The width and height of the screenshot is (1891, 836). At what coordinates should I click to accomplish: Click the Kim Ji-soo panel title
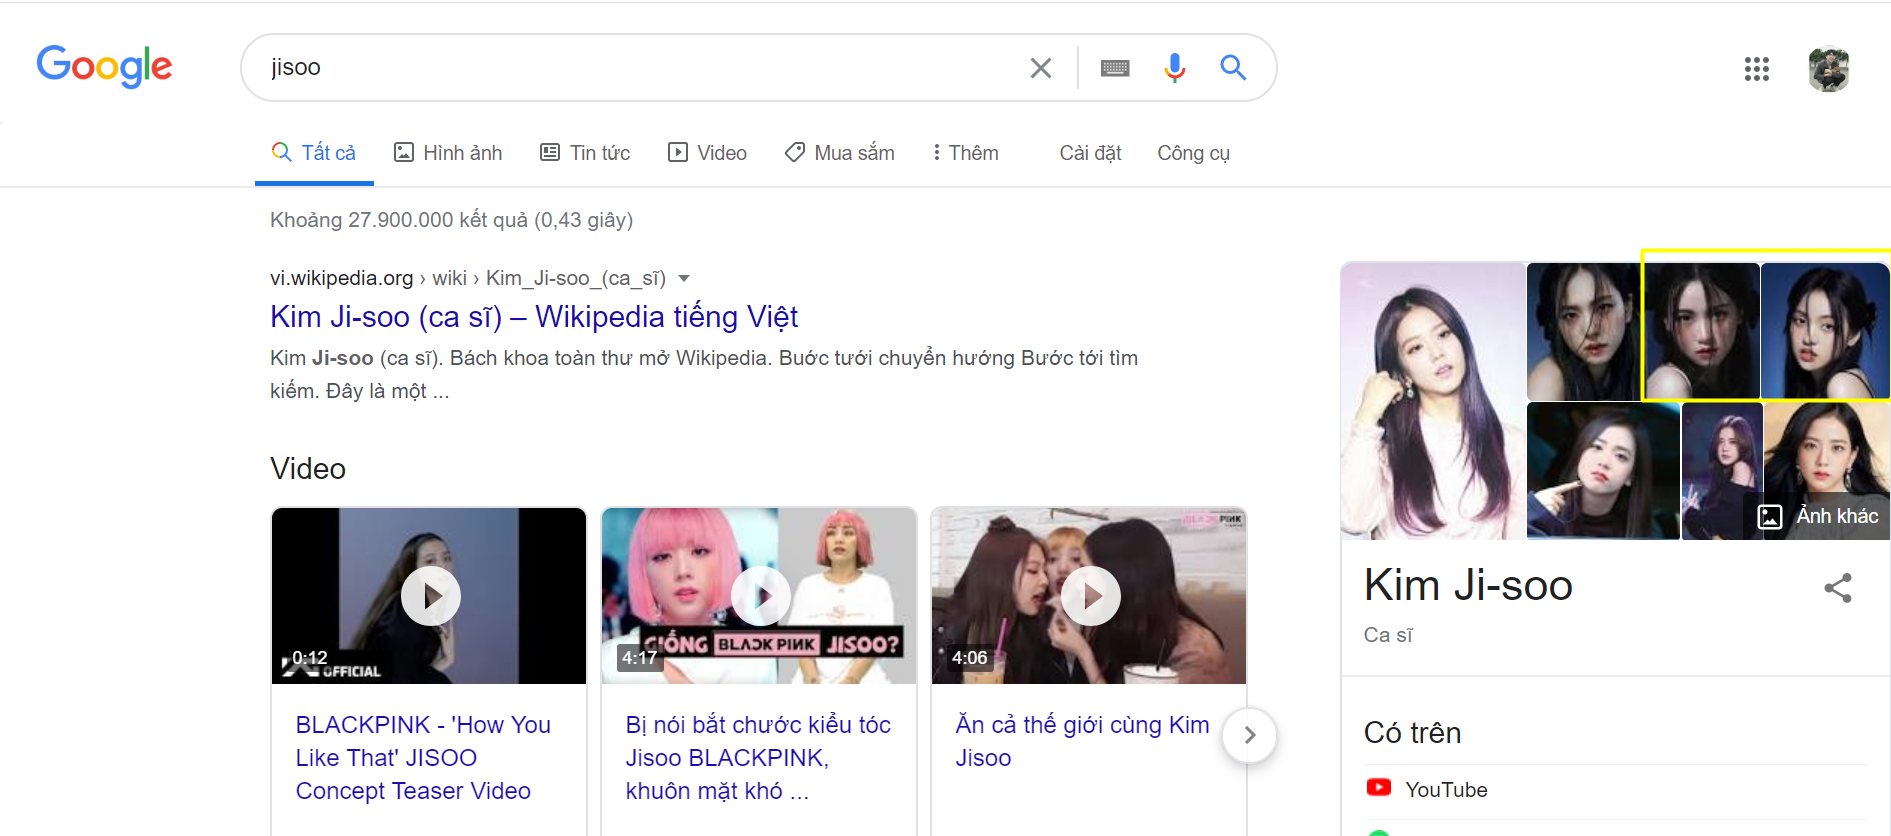[1468, 586]
